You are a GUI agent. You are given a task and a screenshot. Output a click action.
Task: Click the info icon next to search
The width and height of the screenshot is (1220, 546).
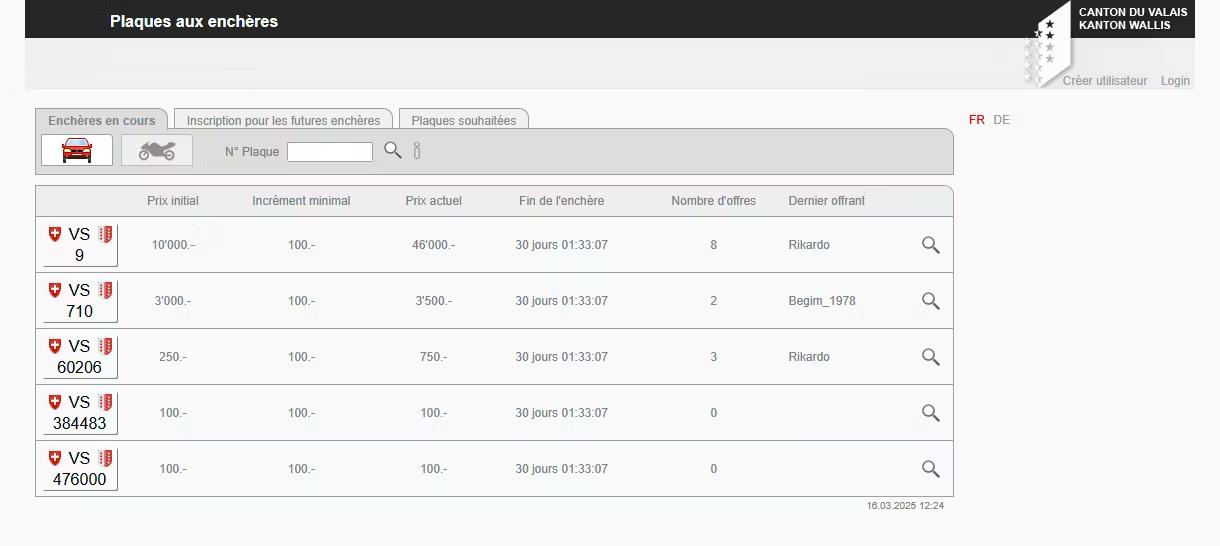click(417, 151)
